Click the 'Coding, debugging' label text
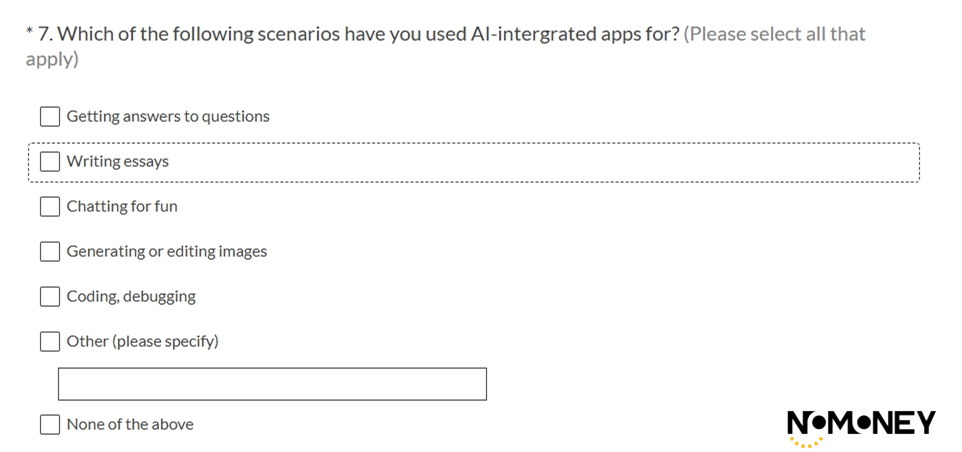 coord(131,296)
